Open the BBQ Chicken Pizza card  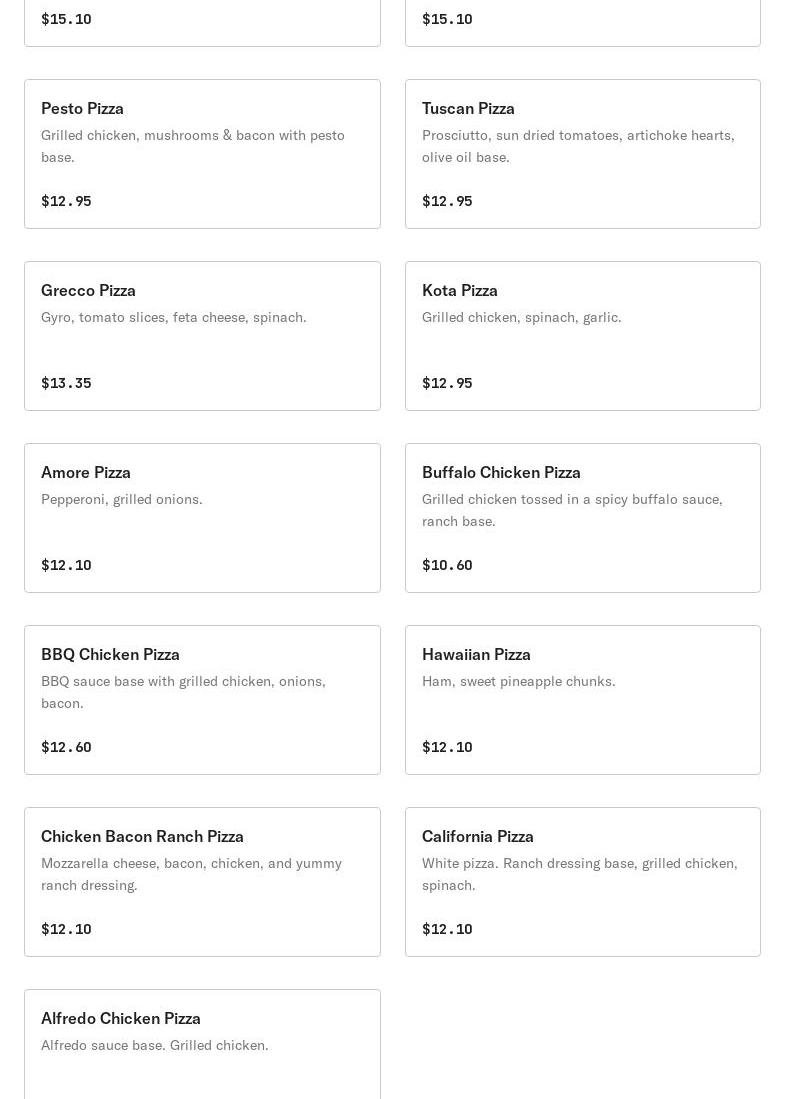(x=203, y=700)
